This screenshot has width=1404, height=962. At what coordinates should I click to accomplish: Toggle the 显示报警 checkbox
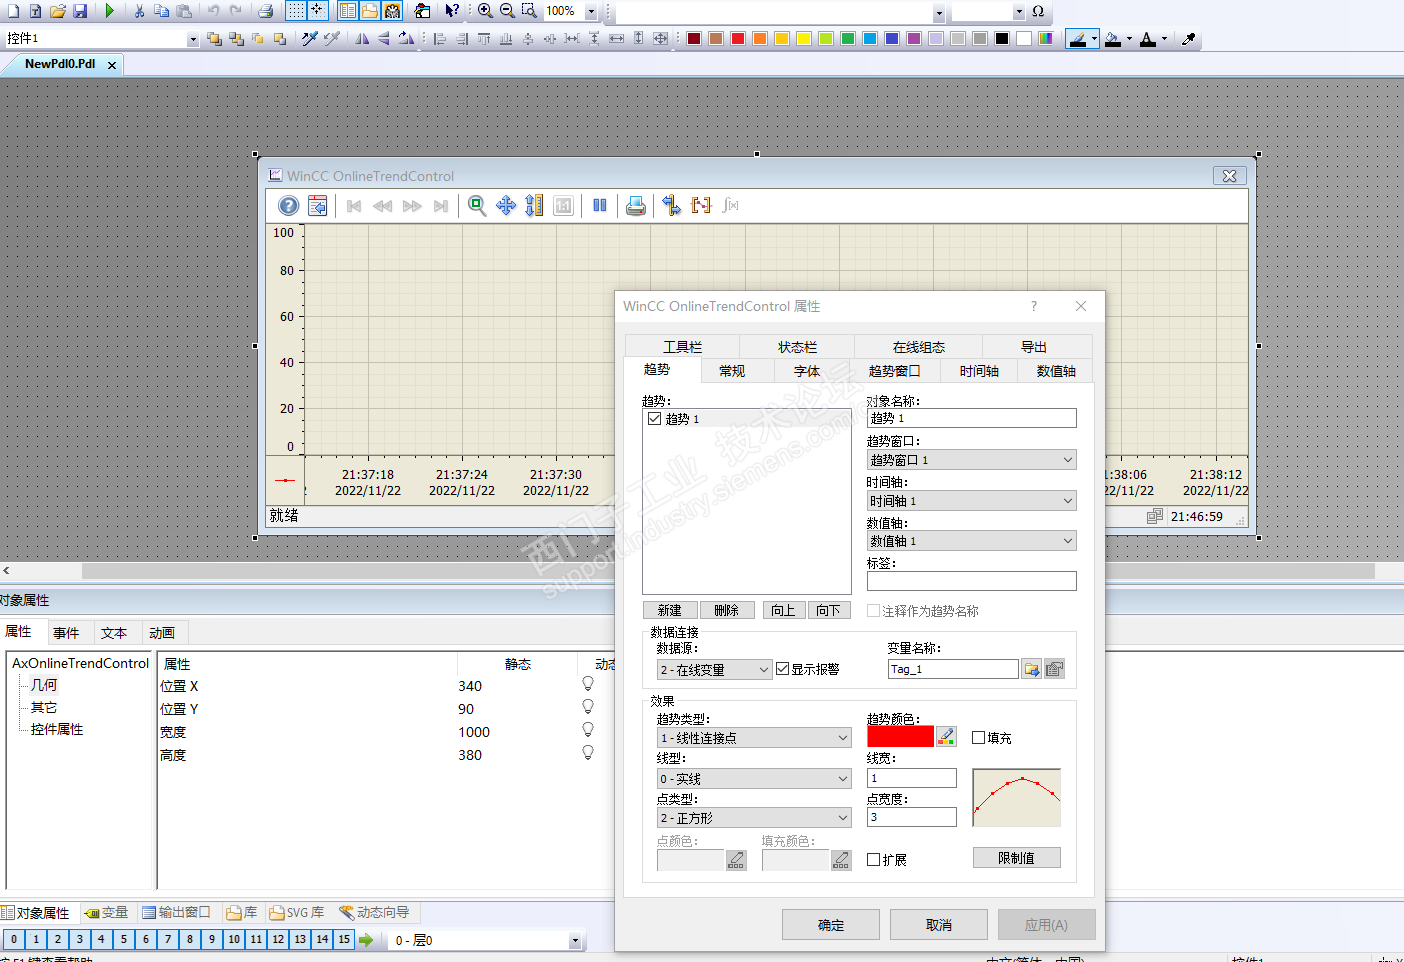point(783,669)
